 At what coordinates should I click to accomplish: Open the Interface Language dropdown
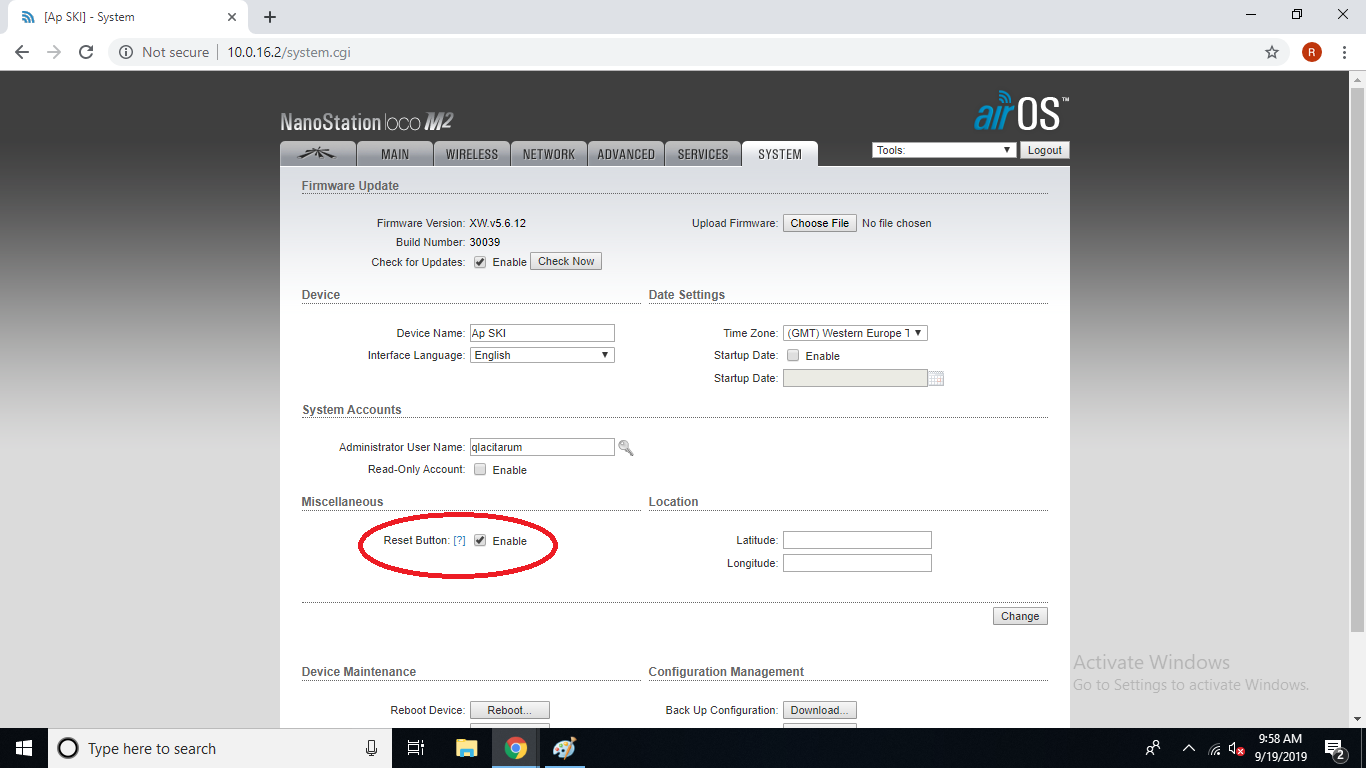[541, 354]
